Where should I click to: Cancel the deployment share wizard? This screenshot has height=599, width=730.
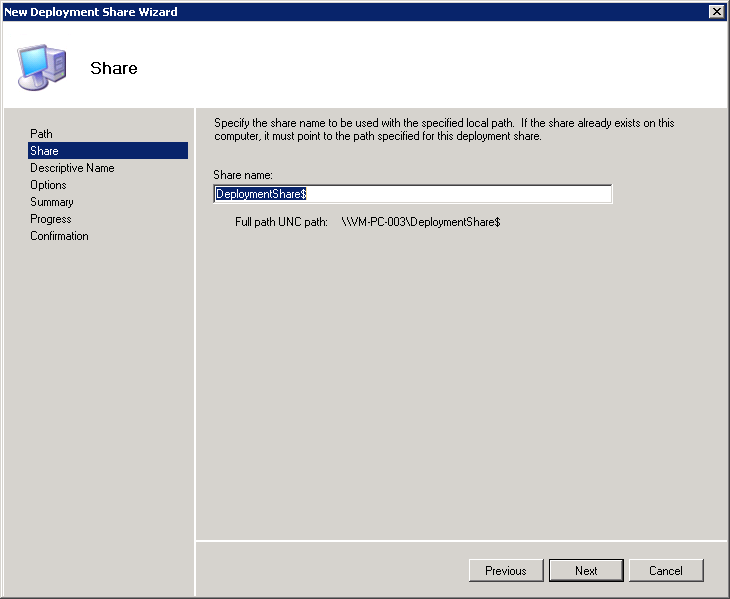tap(666, 571)
